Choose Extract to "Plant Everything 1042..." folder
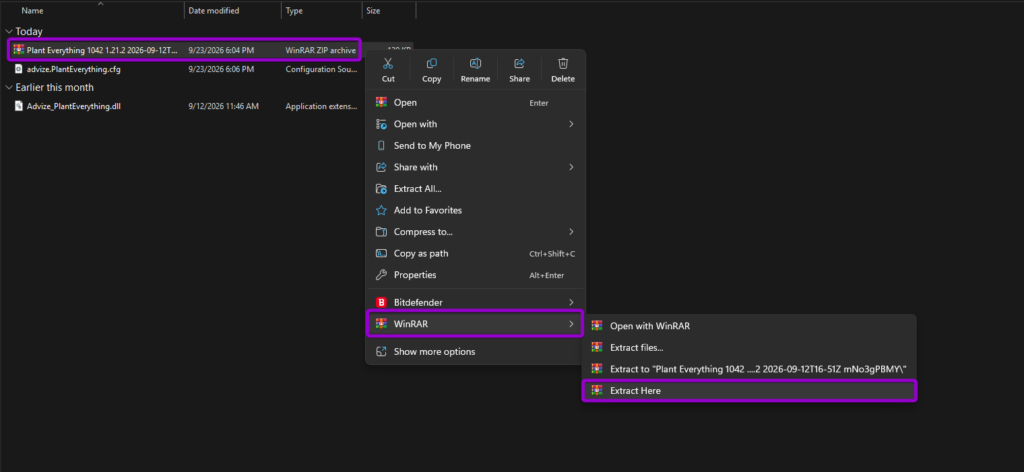This screenshot has width=1024, height=472. pyautogui.click(x=750, y=369)
